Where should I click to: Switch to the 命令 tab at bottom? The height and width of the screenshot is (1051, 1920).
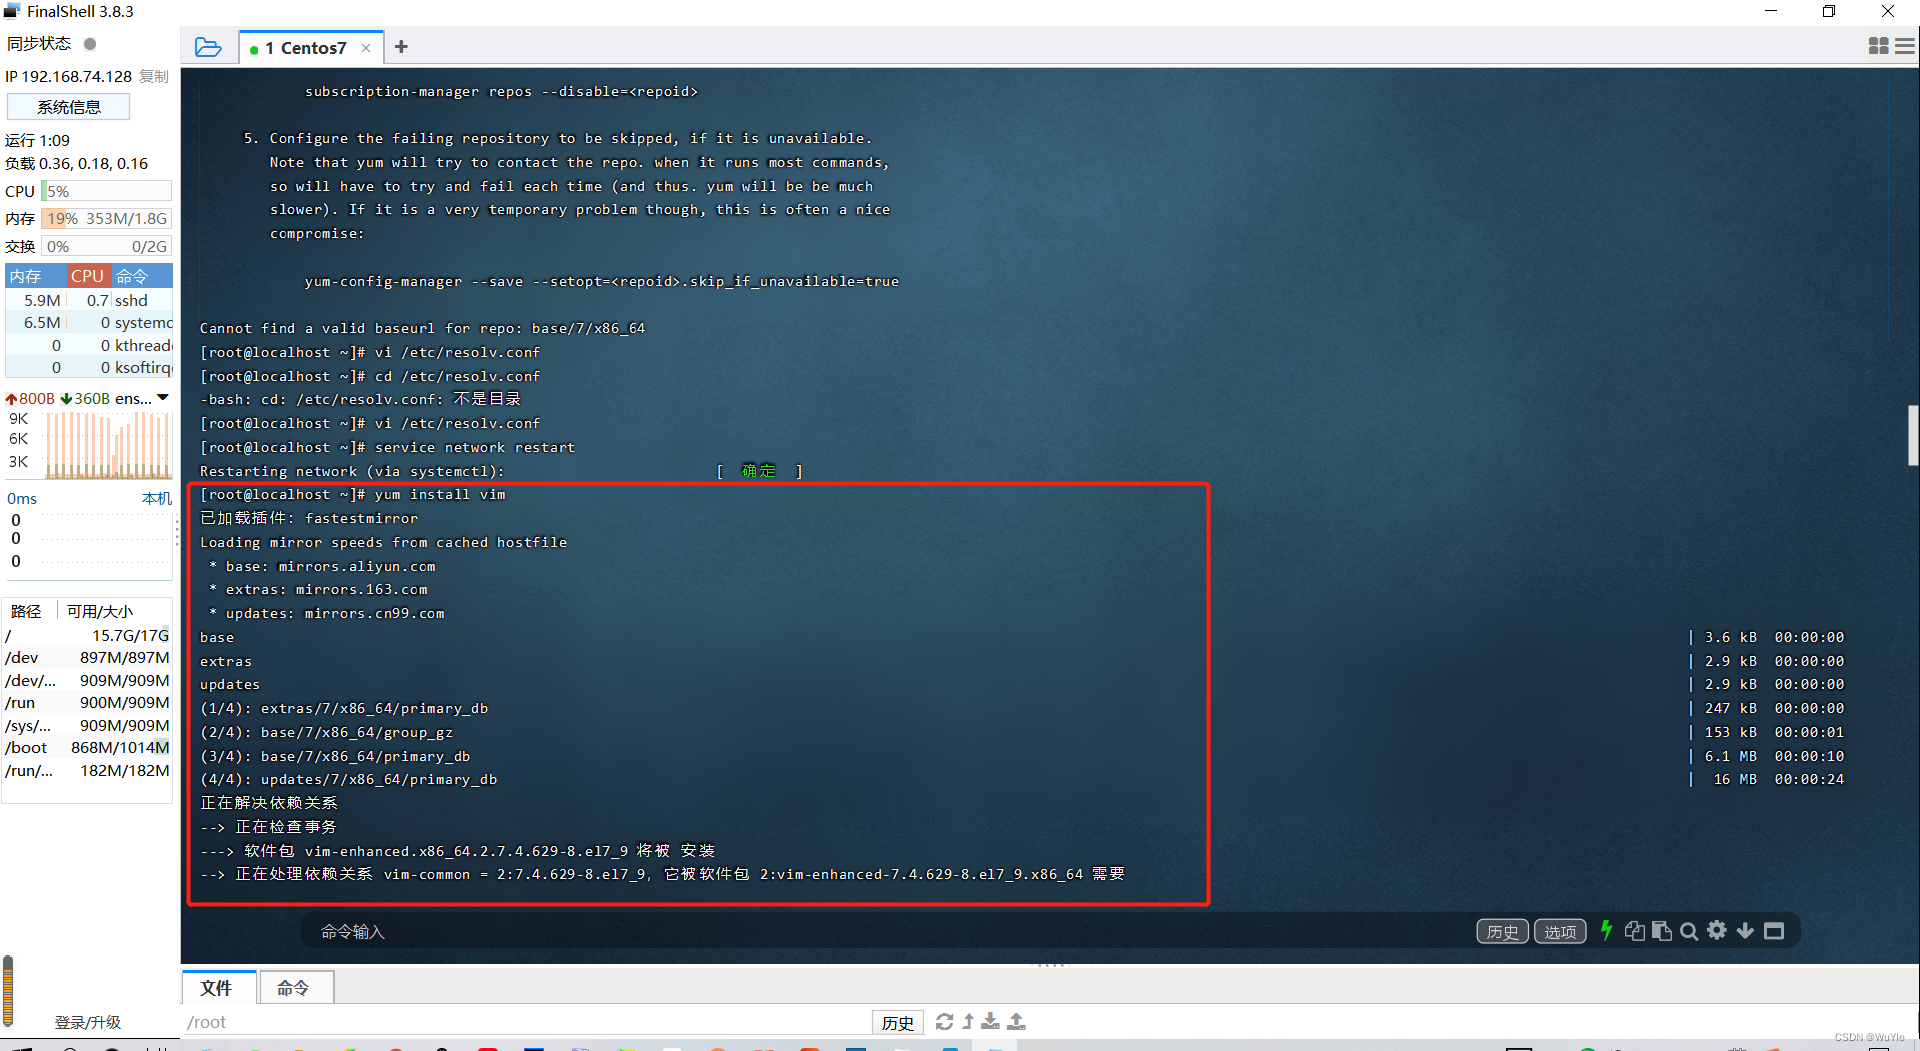pos(295,988)
